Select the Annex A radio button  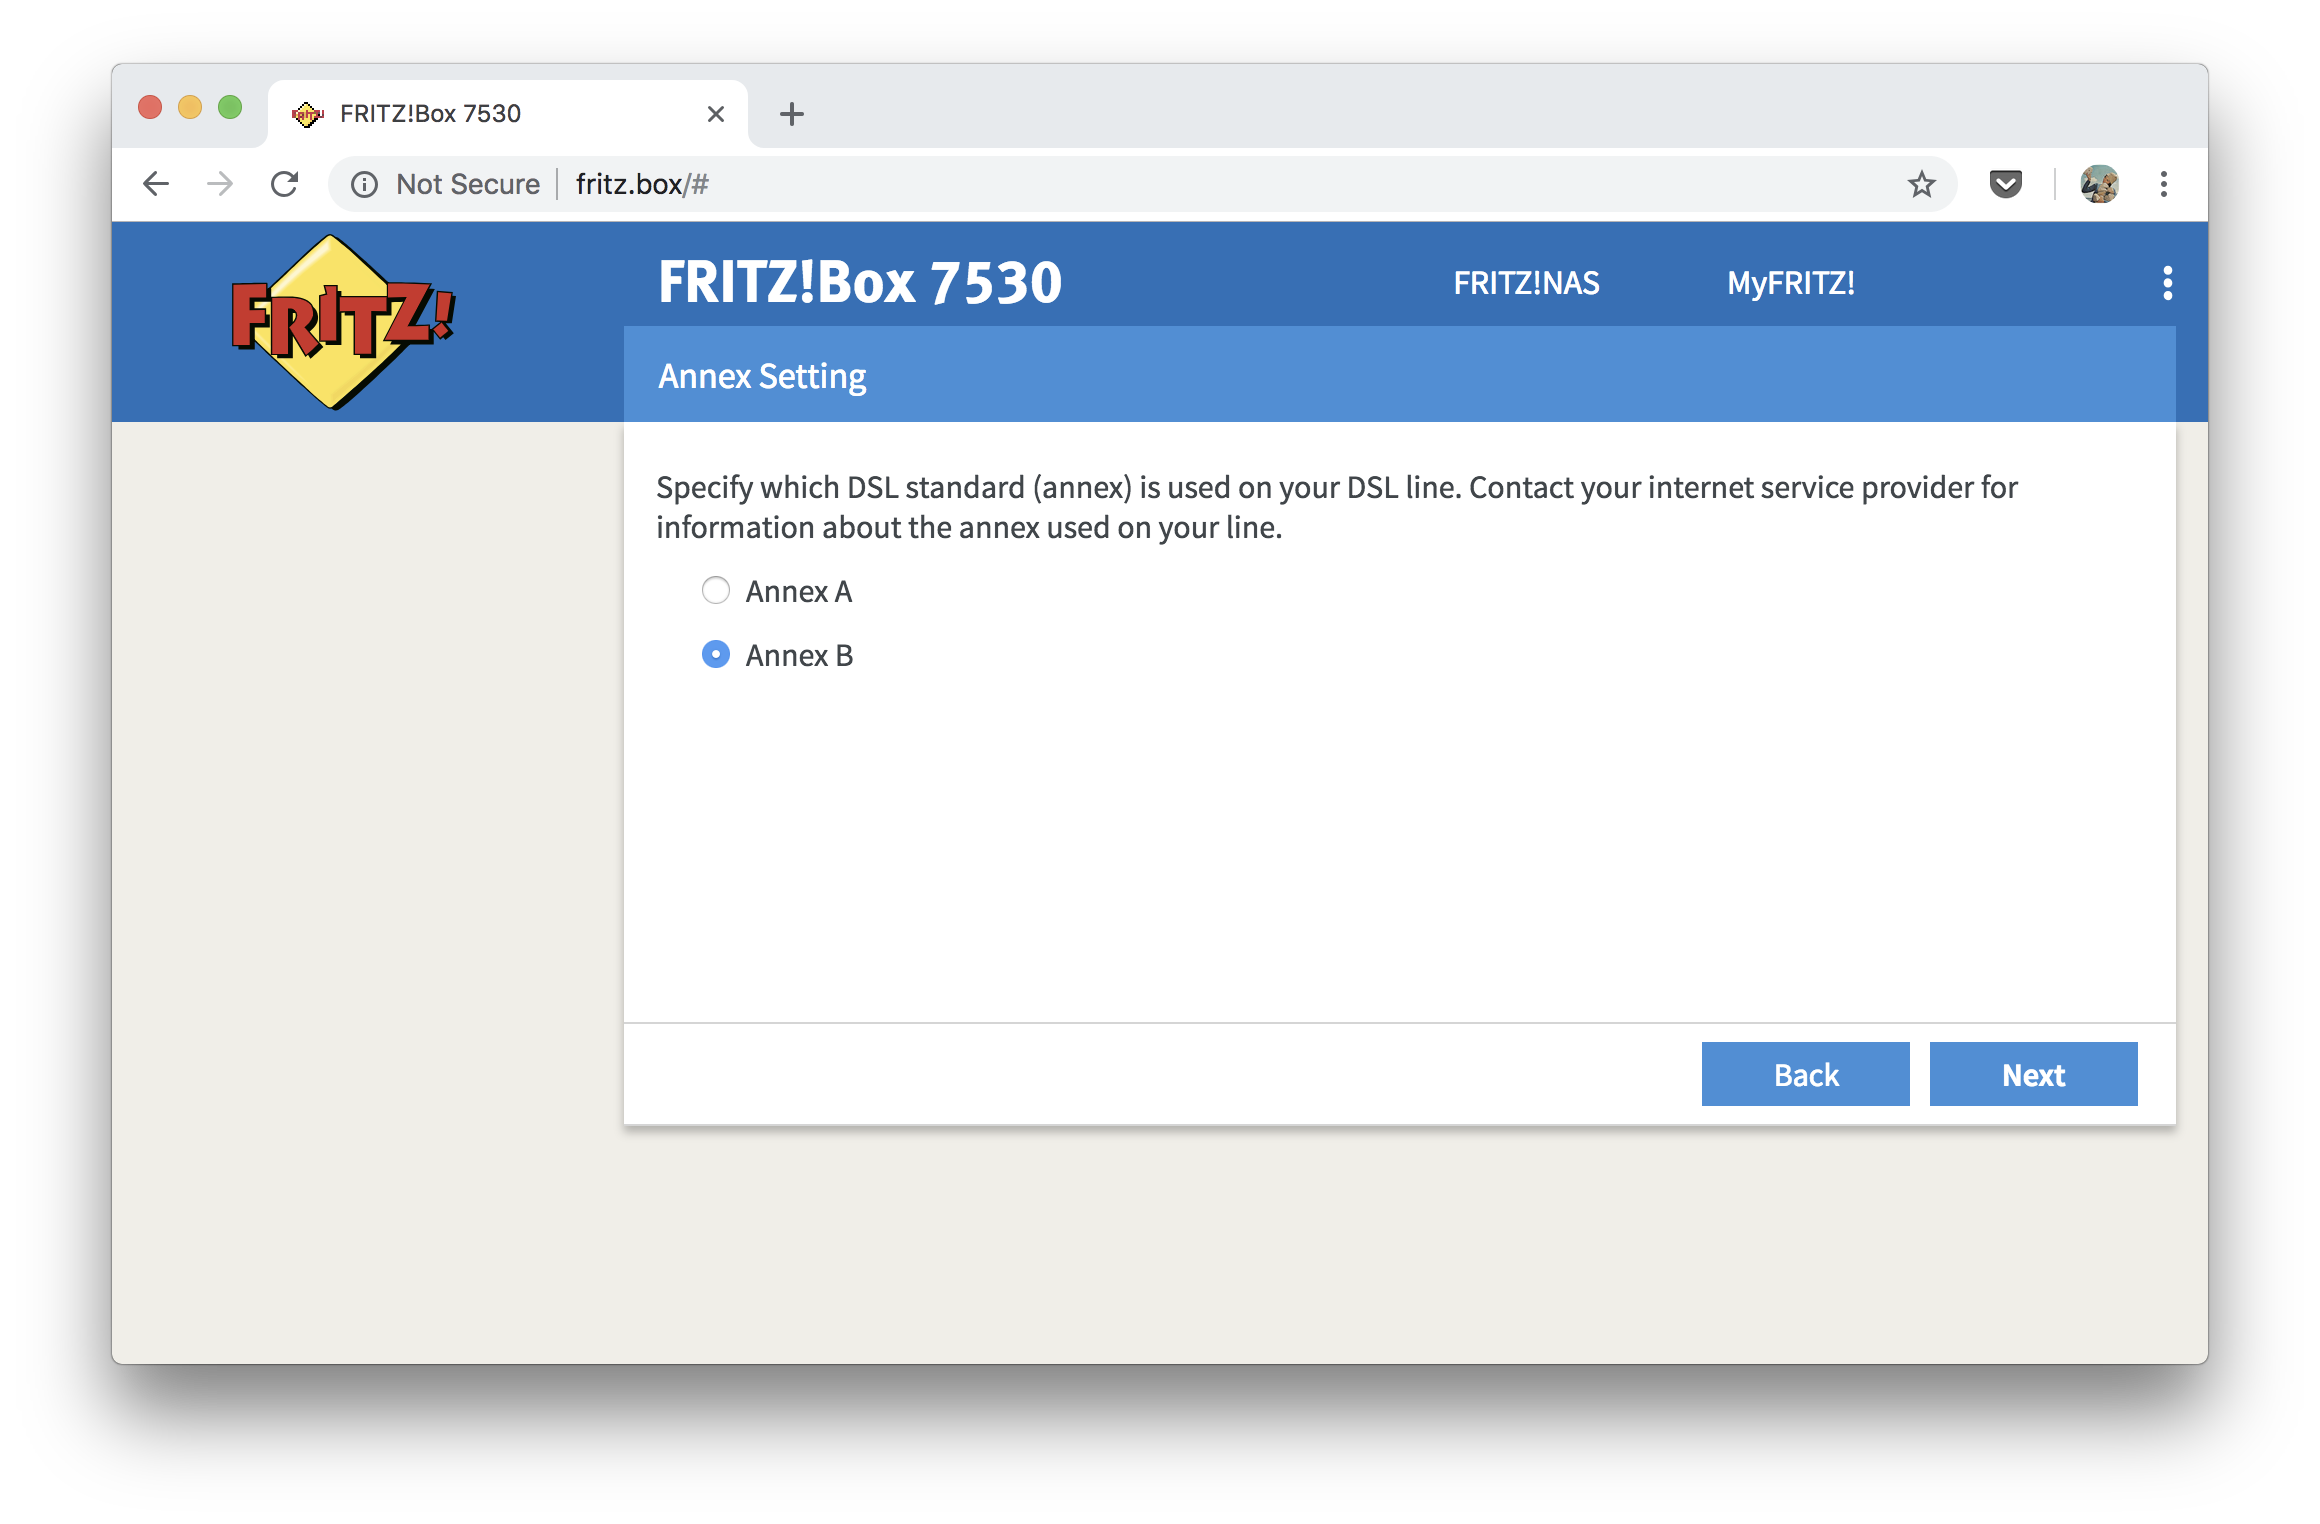(x=716, y=590)
